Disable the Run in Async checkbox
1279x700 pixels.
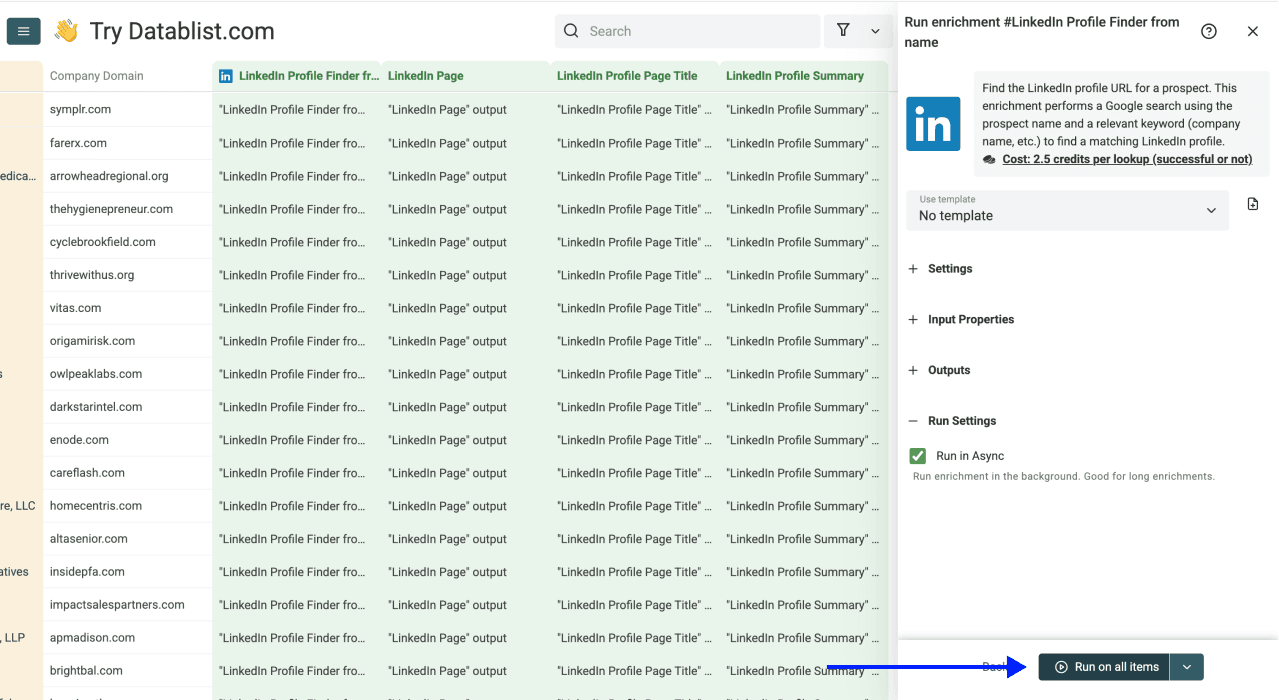click(x=917, y=455)
